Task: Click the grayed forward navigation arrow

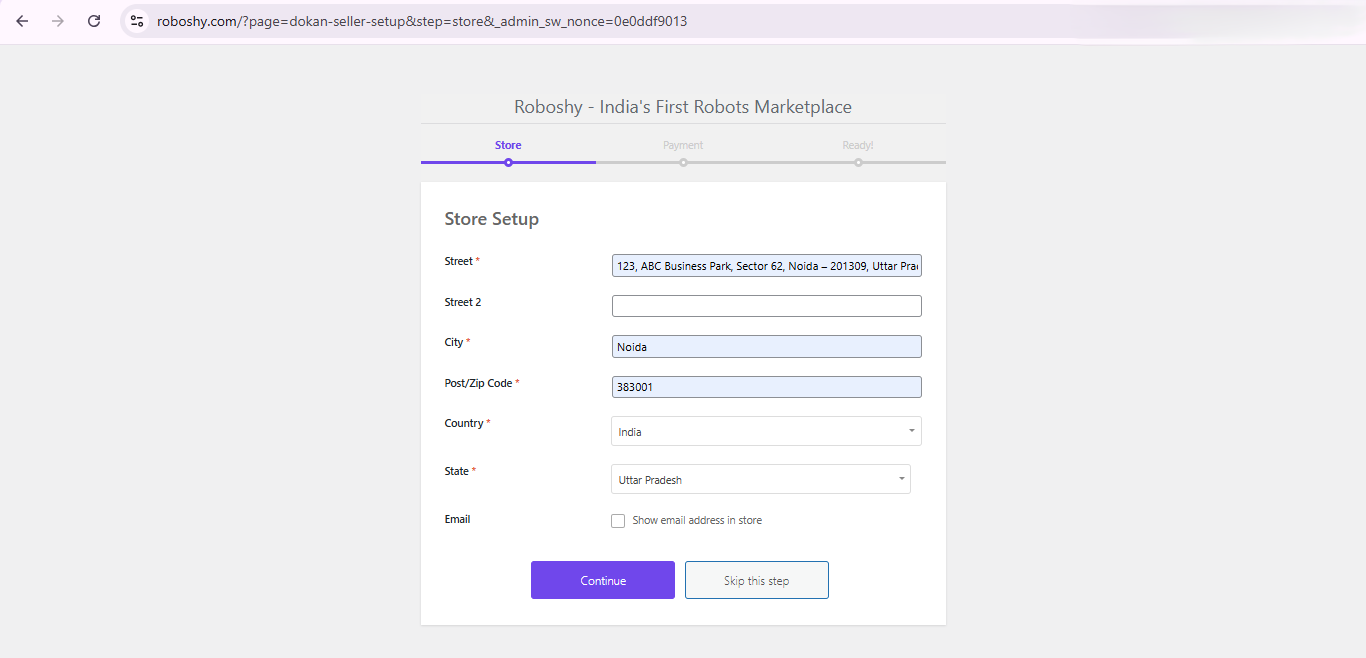Action: (57, 20)
